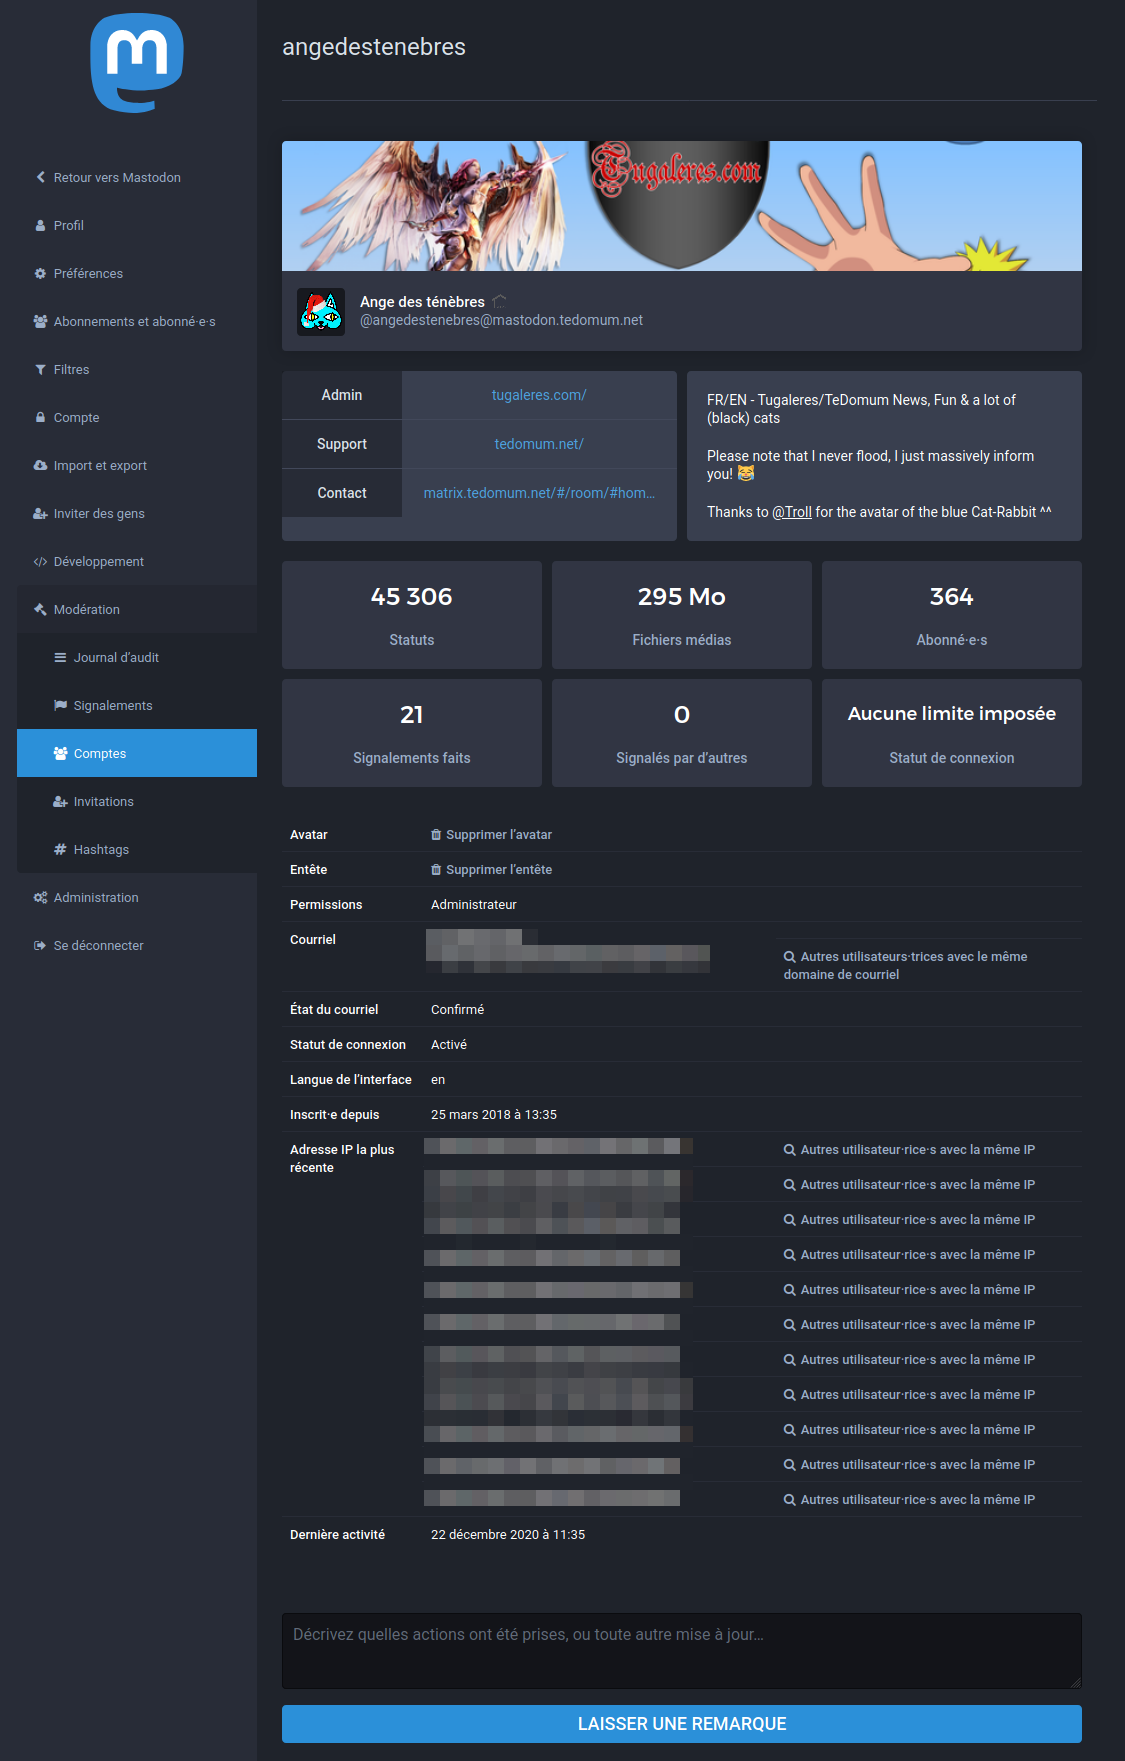The height and width of the screenshot is (1761, 1125).
Task: Click the Mastodon logo
Action: click(x=137, y=63)
